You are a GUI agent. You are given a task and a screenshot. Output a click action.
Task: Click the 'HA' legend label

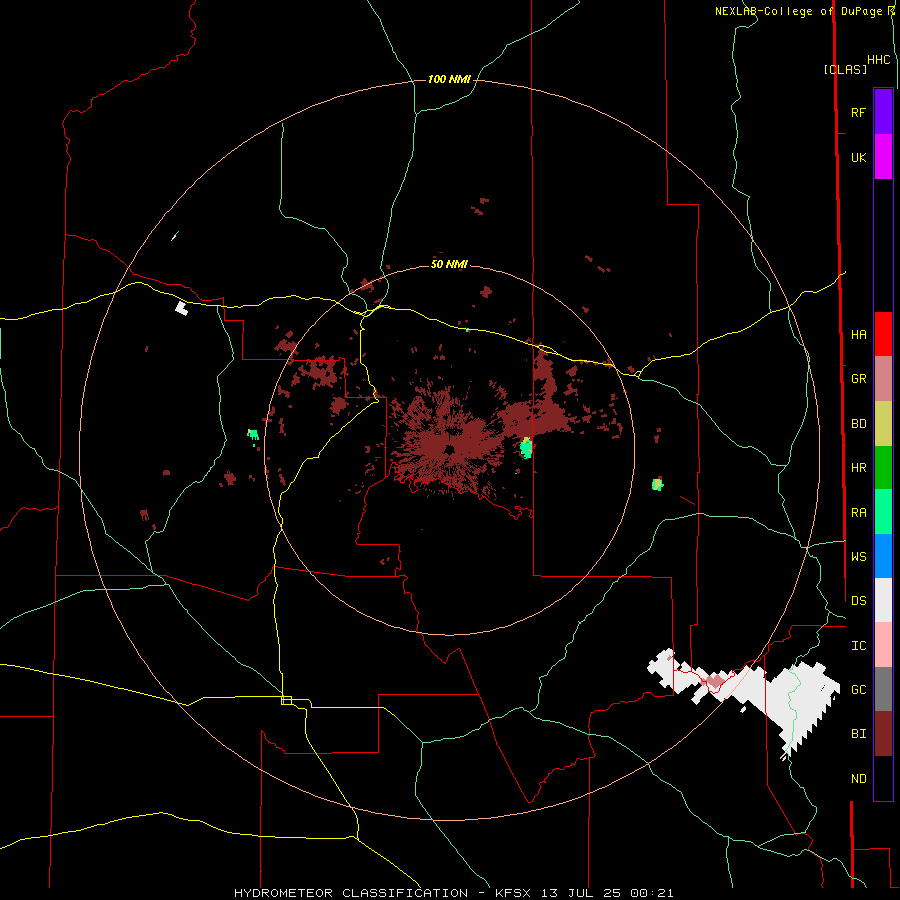(x=858, y=335)
